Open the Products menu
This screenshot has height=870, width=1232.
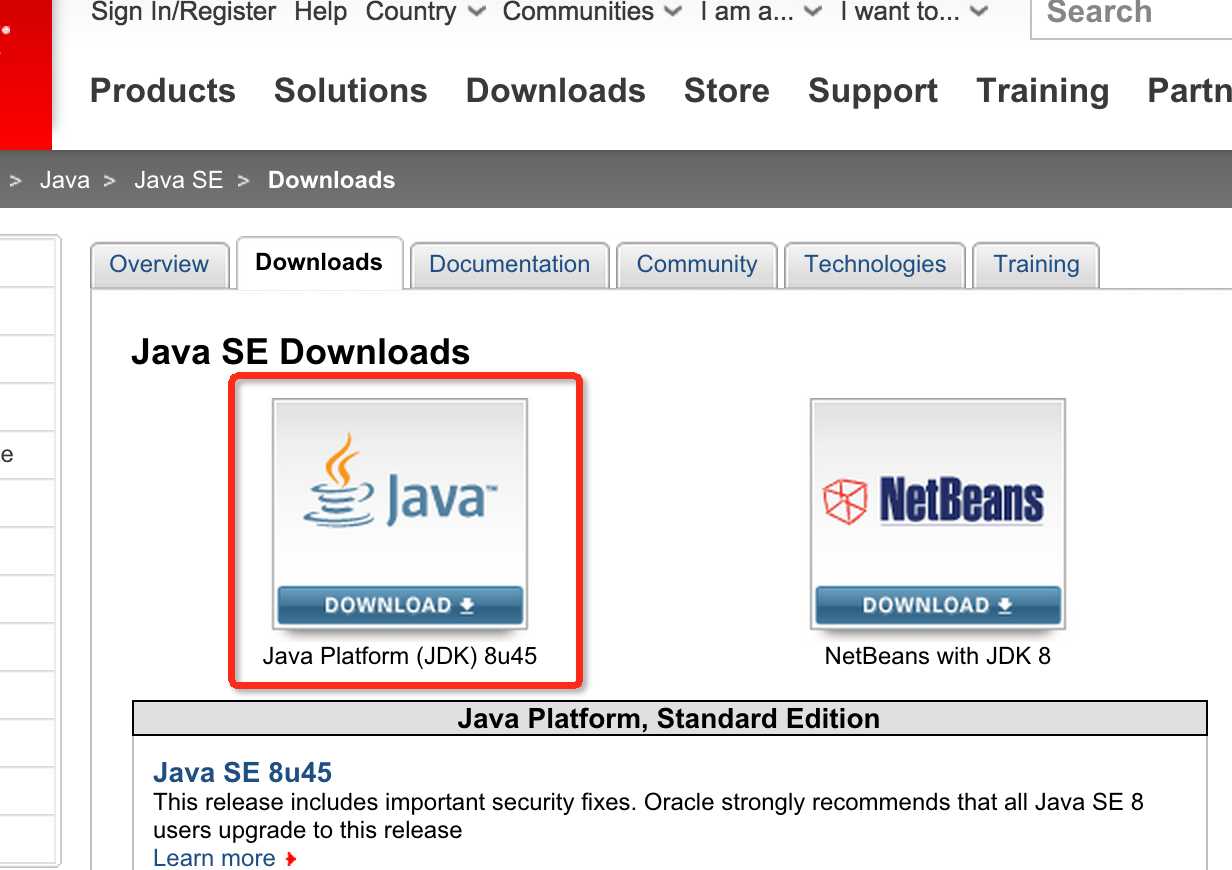pos(163,91)
